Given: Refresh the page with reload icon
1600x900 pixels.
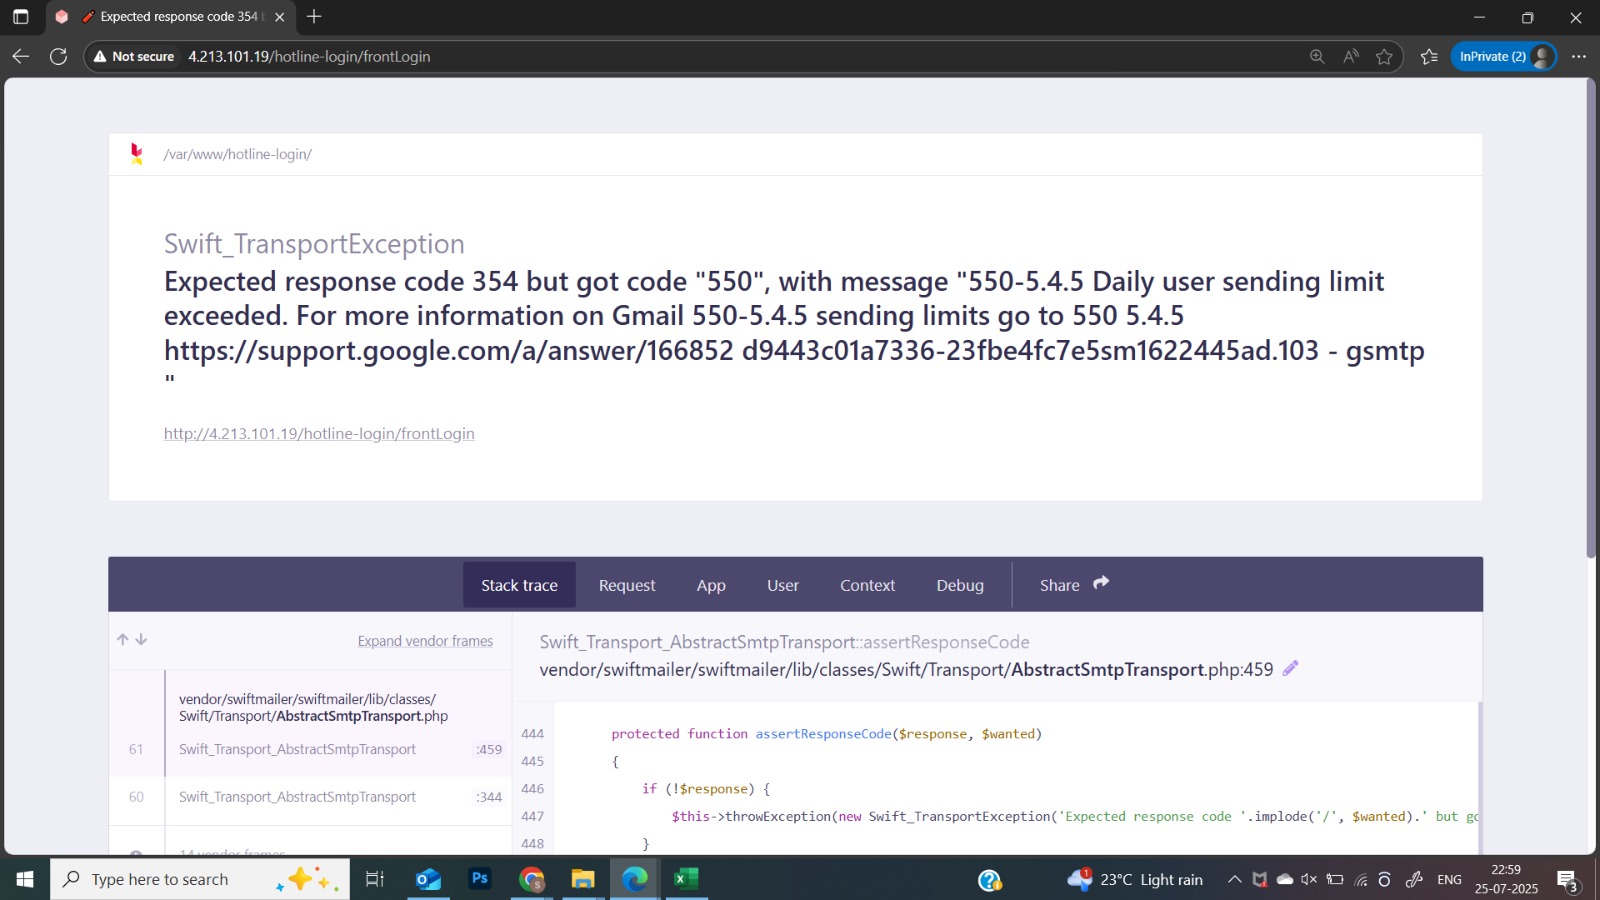Looking at the screenshot, I should [59, 57].
